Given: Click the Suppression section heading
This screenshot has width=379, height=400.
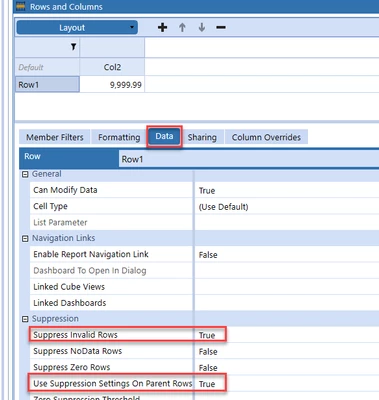Looking at the screenshot, I should [55, 319].
